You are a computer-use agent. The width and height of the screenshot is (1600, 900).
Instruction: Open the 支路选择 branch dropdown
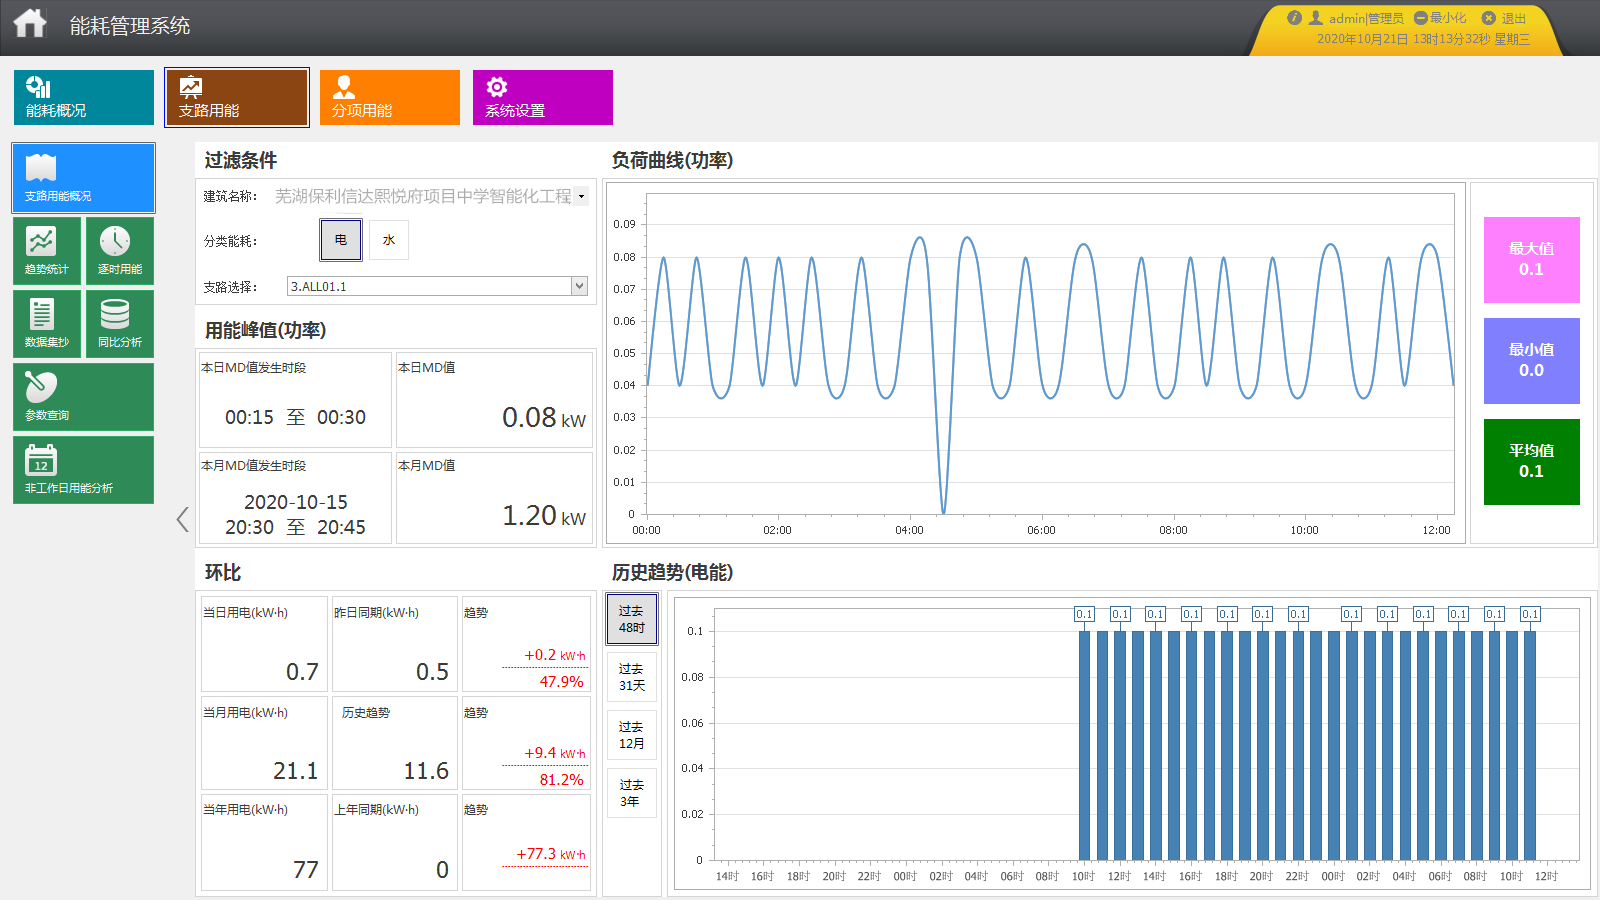point(579,286)
